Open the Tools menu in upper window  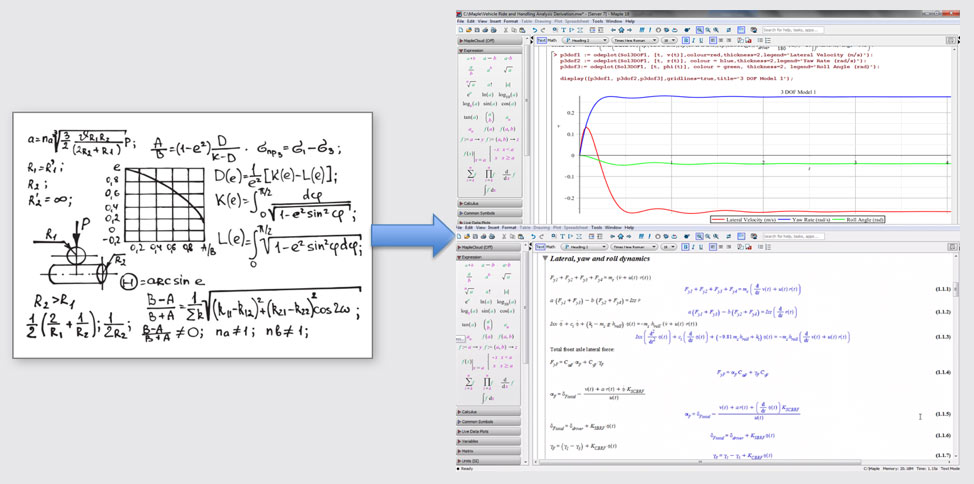(x=597, y=20)
